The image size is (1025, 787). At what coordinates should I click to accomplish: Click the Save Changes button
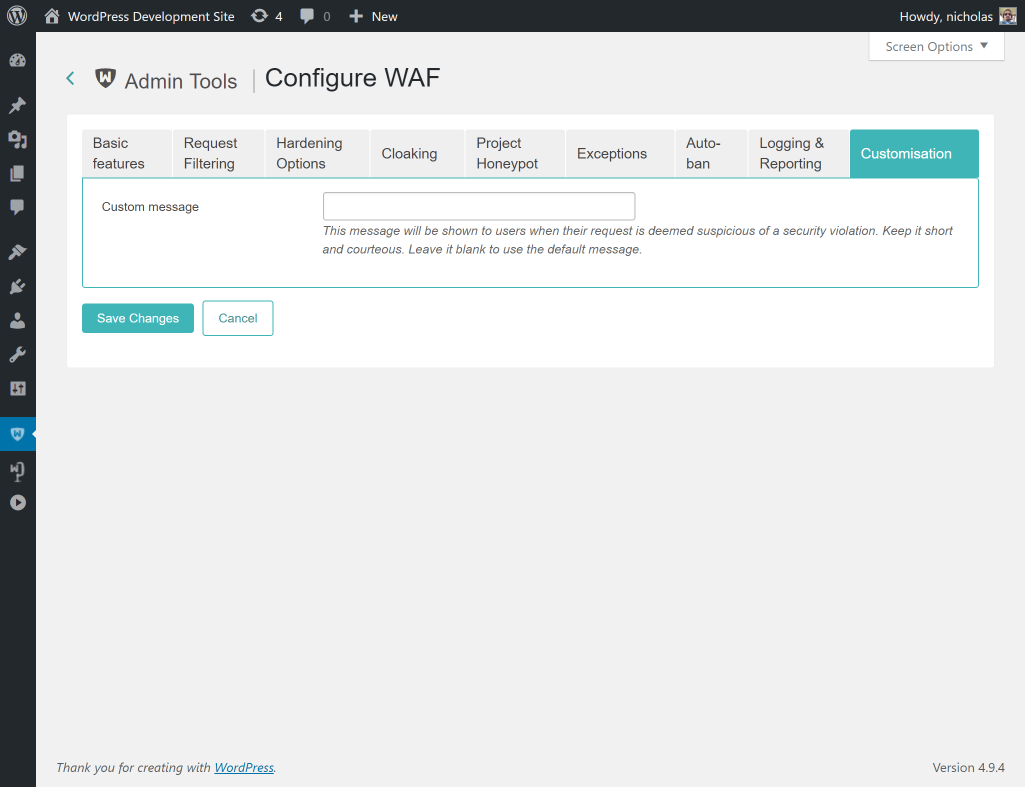point(138,318)
